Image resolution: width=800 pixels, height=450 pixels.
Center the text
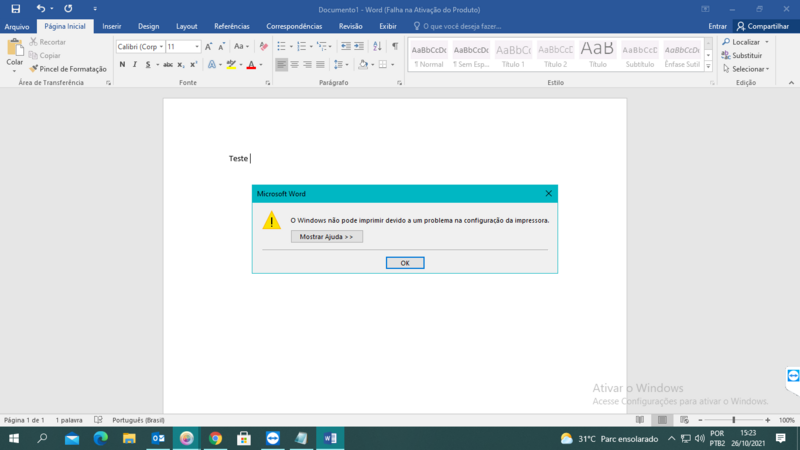294,64
